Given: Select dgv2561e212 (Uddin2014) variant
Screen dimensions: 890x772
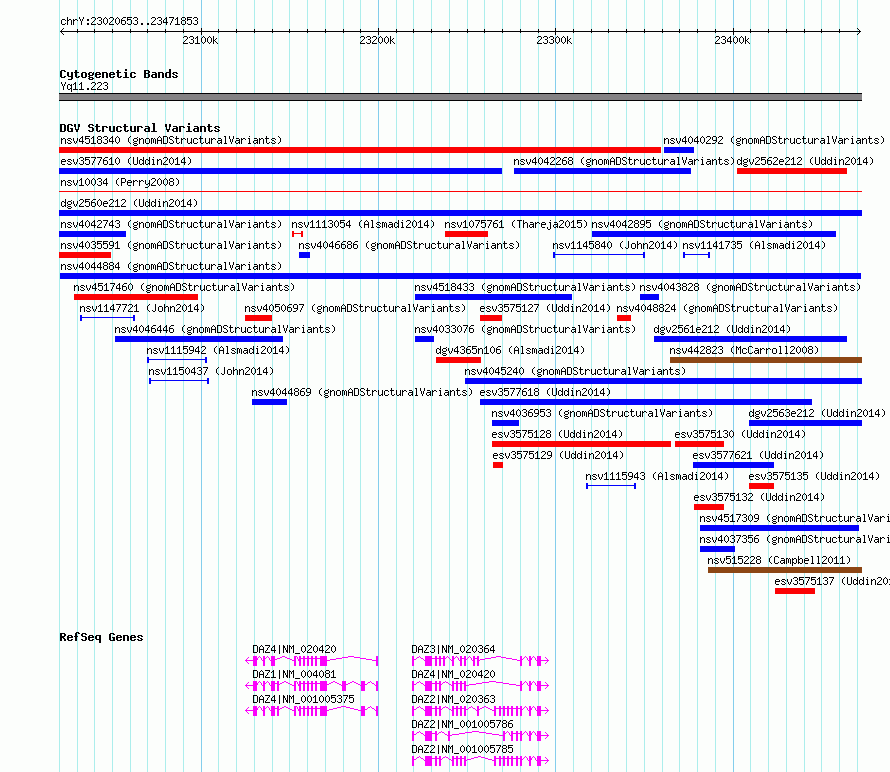Looking at the screenshot, I should point(722,329).
